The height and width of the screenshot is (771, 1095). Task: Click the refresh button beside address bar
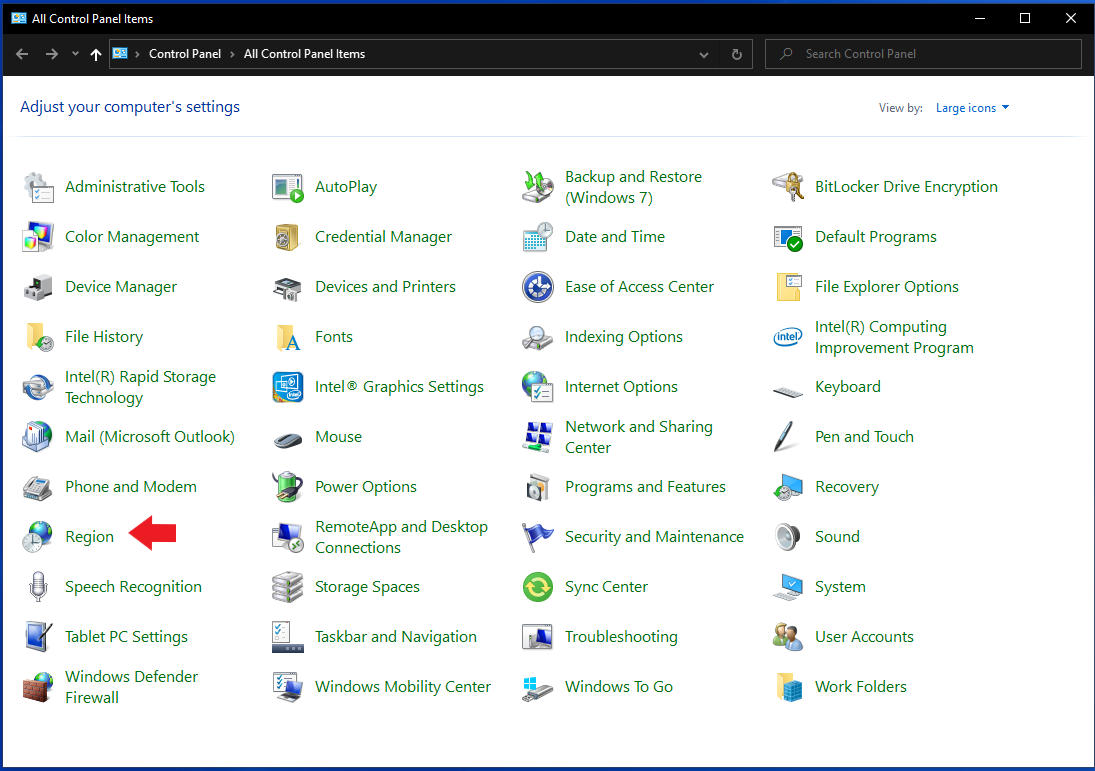(737, 54)
